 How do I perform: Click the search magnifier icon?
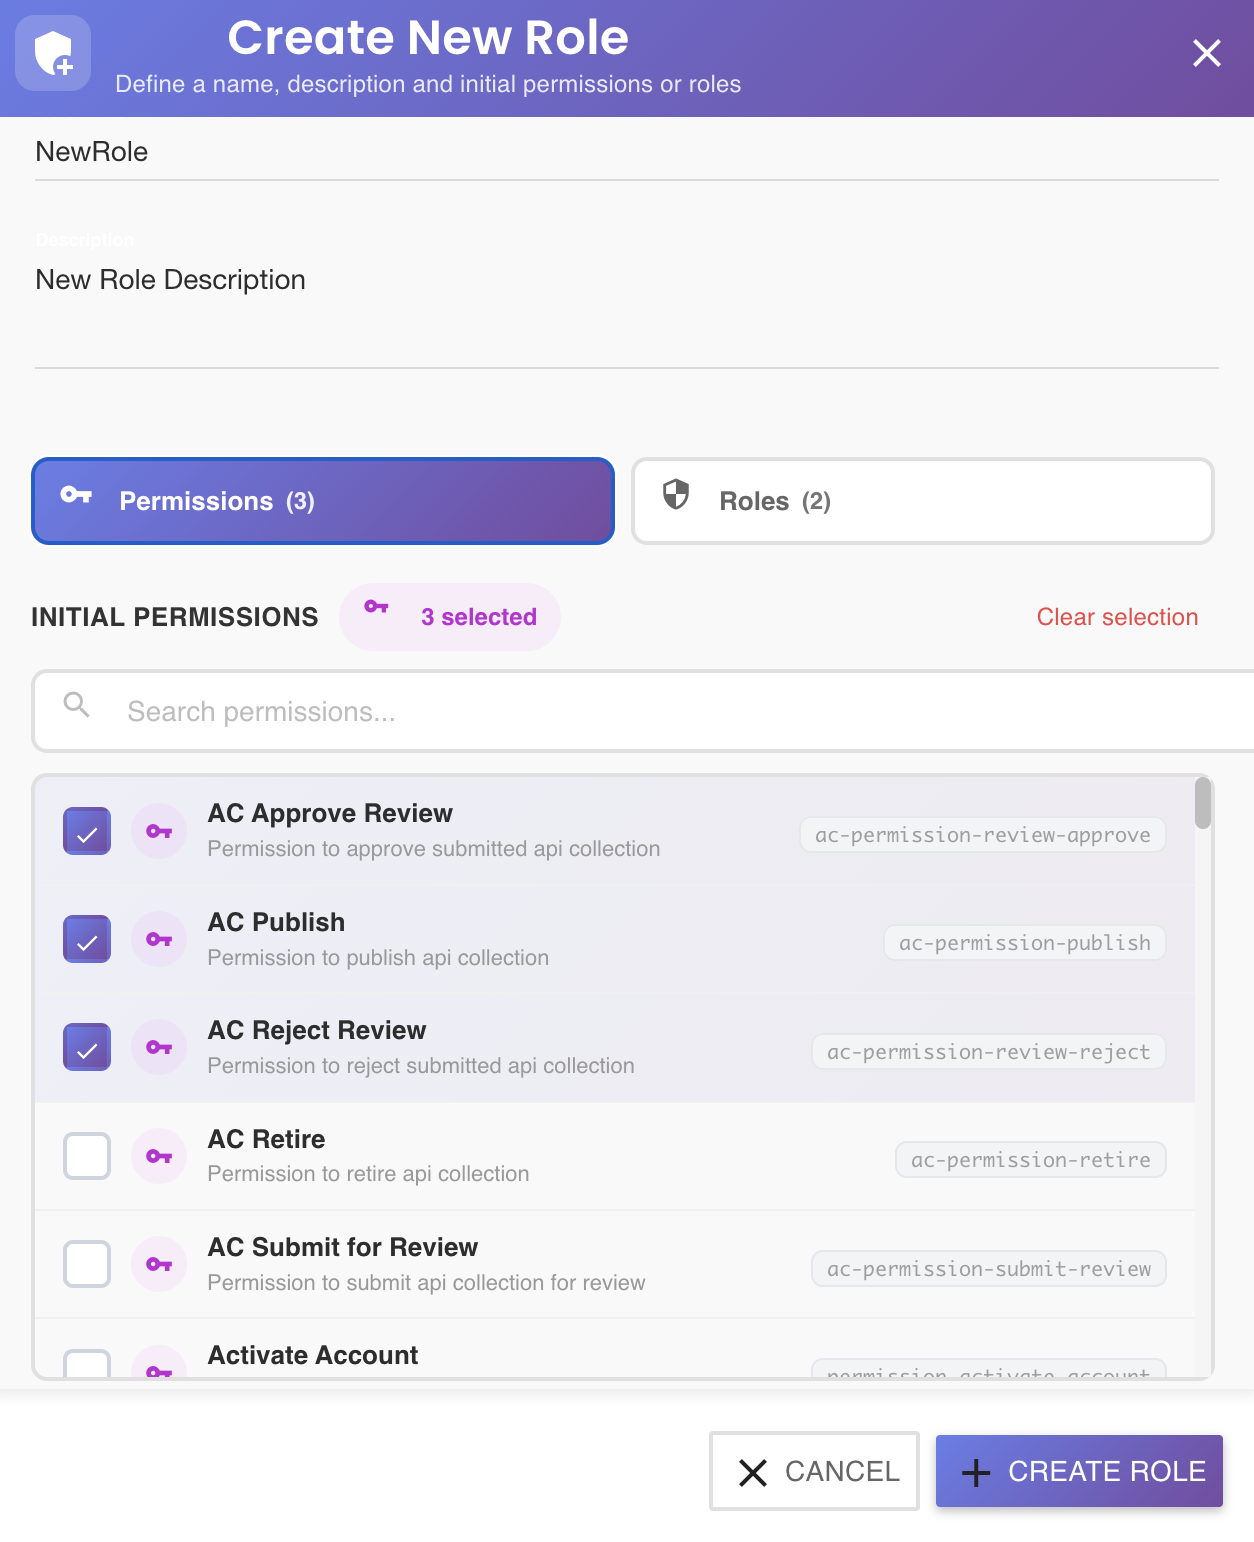point(77,705)
